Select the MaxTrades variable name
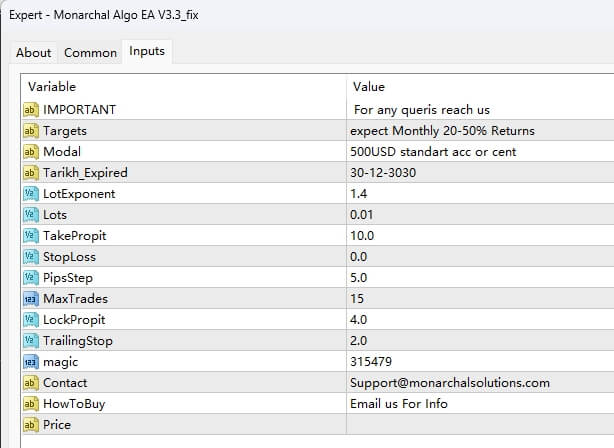The width and height of the screenshot is (614, 448). click(x=75, y=299)
